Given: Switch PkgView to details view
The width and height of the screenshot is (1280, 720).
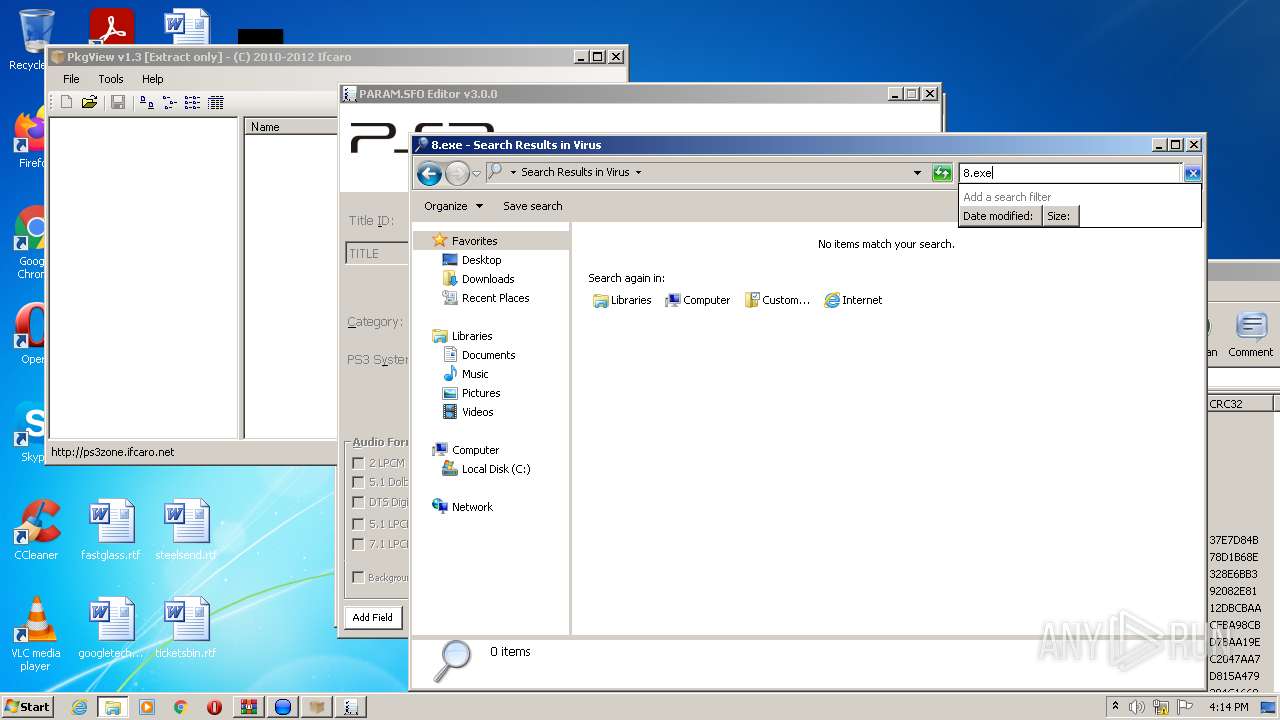Looking at the screenshot, I should click(x=216, y=102).
